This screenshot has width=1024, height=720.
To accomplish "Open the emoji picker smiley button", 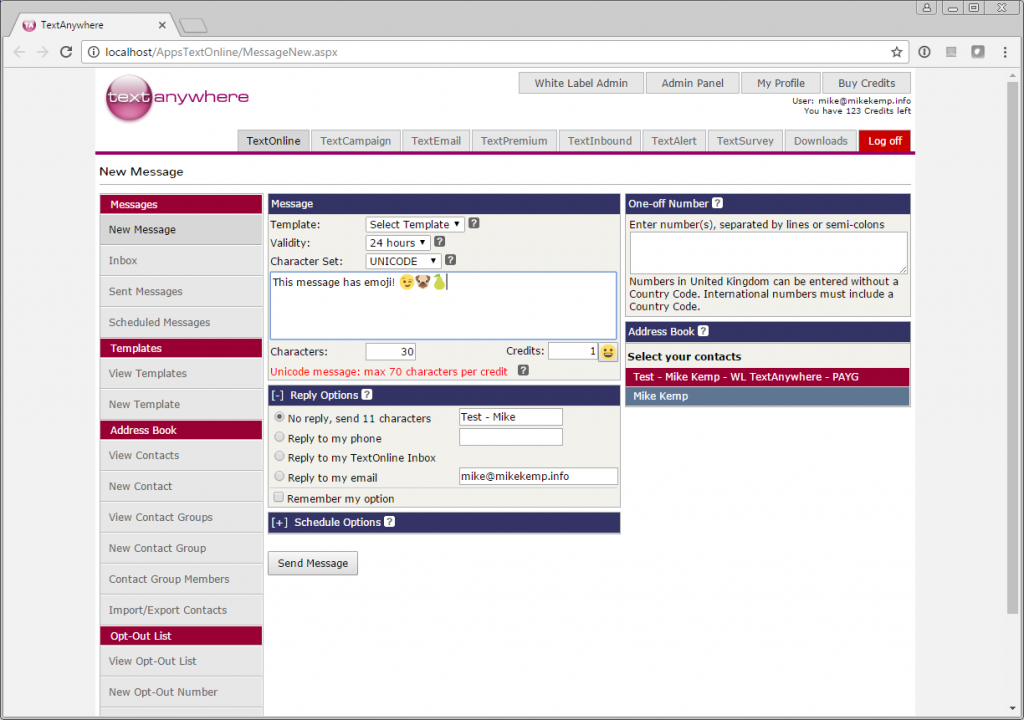I will [607, 352].
